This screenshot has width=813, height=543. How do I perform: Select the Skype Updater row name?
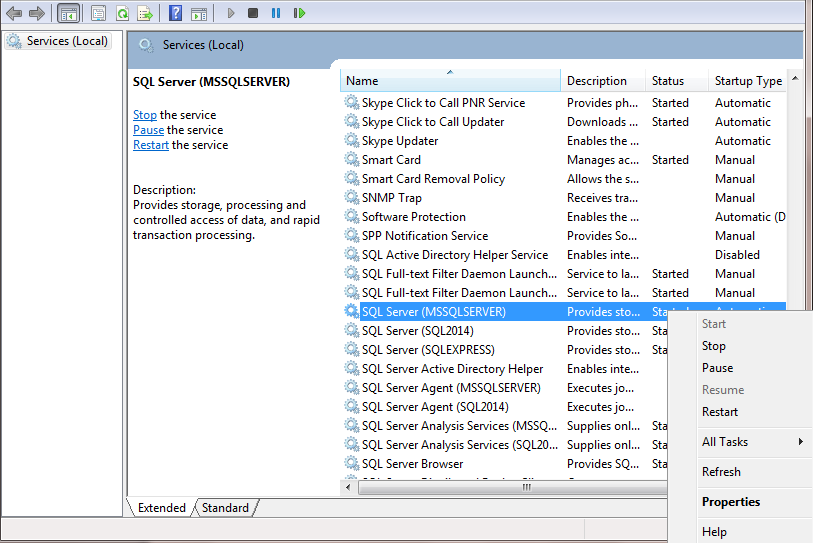[x=400, y=141]
